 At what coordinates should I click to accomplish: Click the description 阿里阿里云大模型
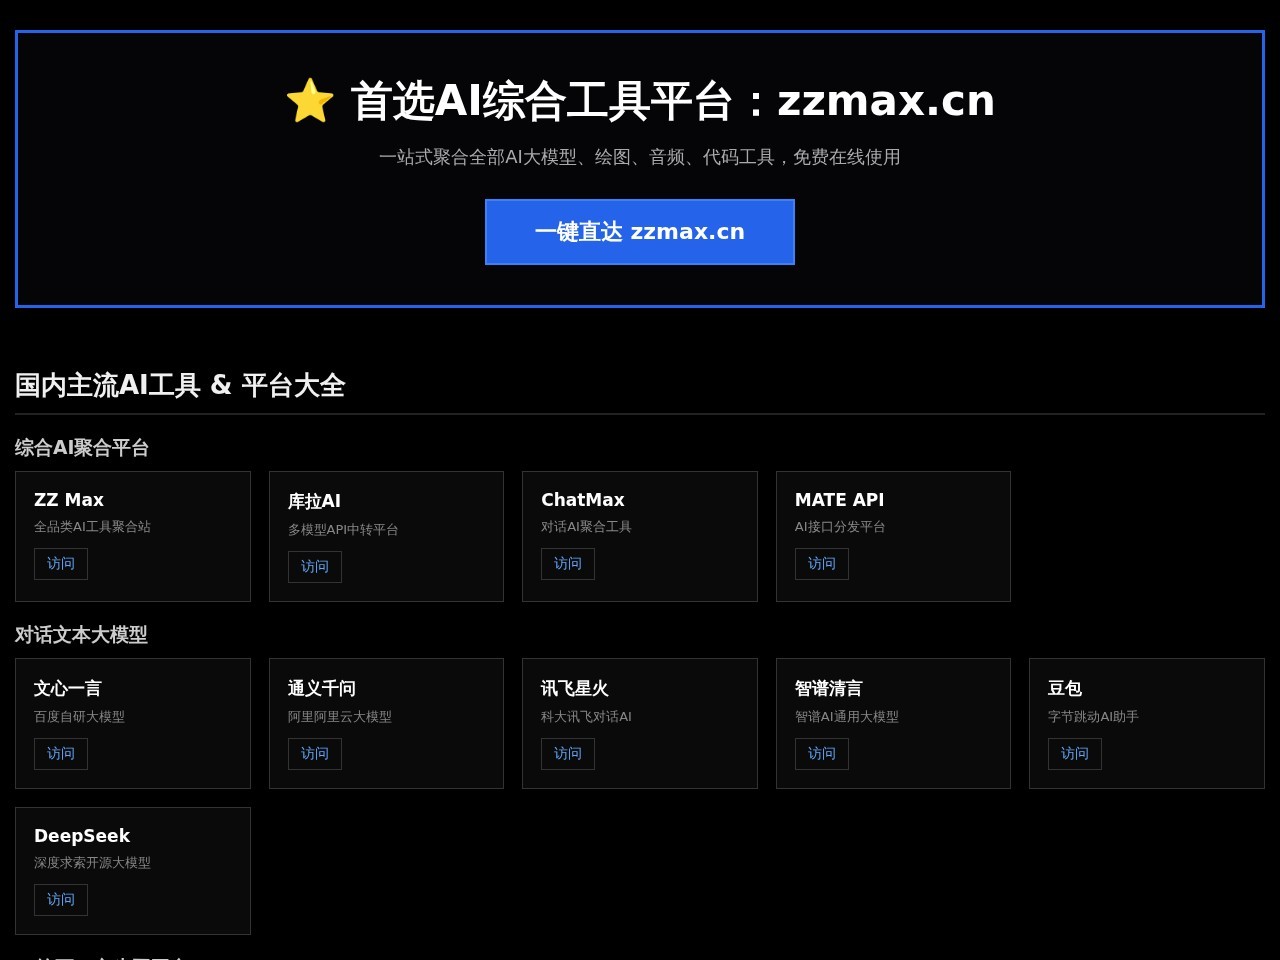coord(340,717)
